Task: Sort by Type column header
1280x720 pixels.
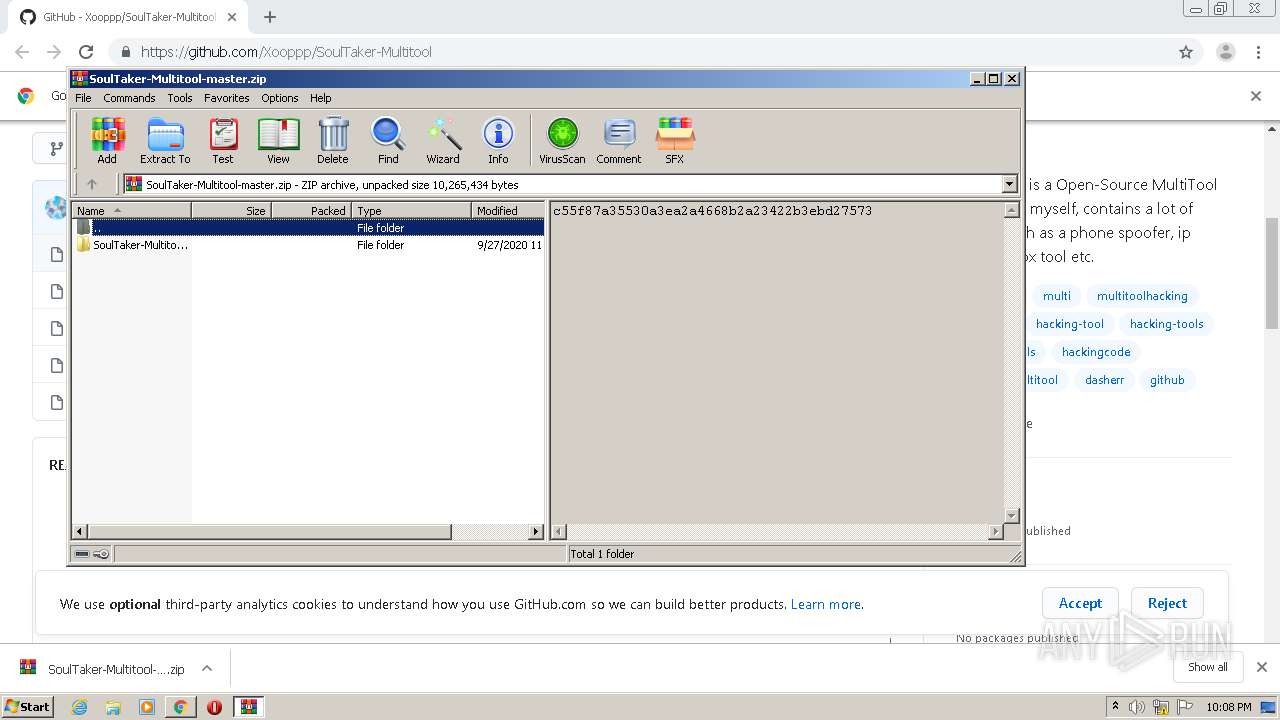Action: (411, 210)
